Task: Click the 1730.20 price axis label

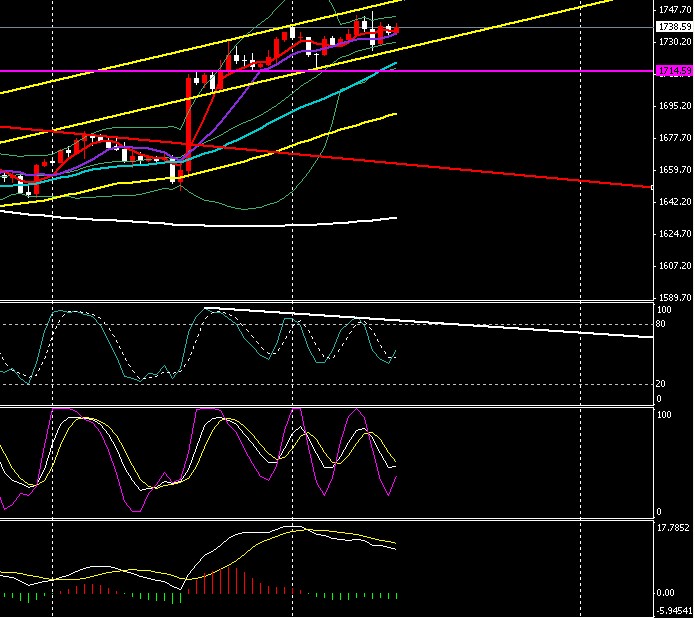Action: [x=675, y=42]
